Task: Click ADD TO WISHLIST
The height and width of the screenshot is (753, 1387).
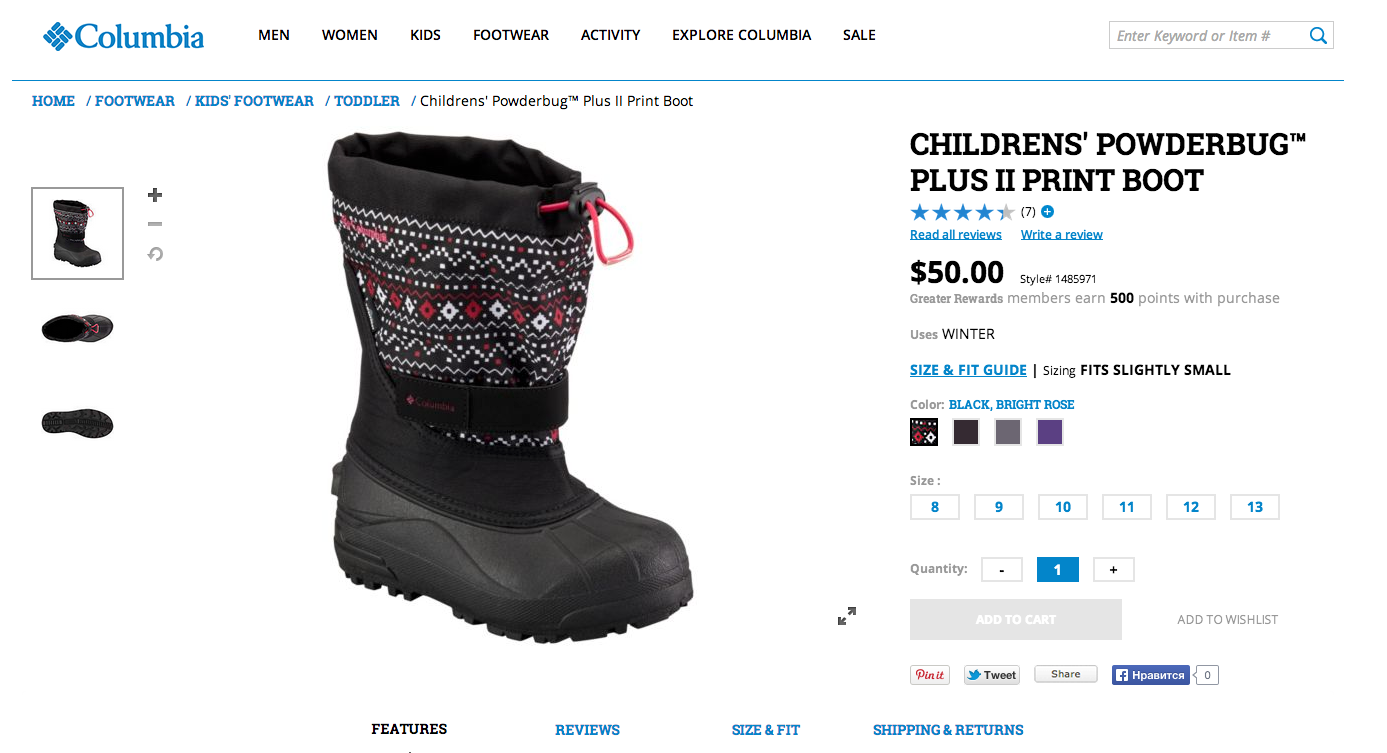Action: 1227,619
